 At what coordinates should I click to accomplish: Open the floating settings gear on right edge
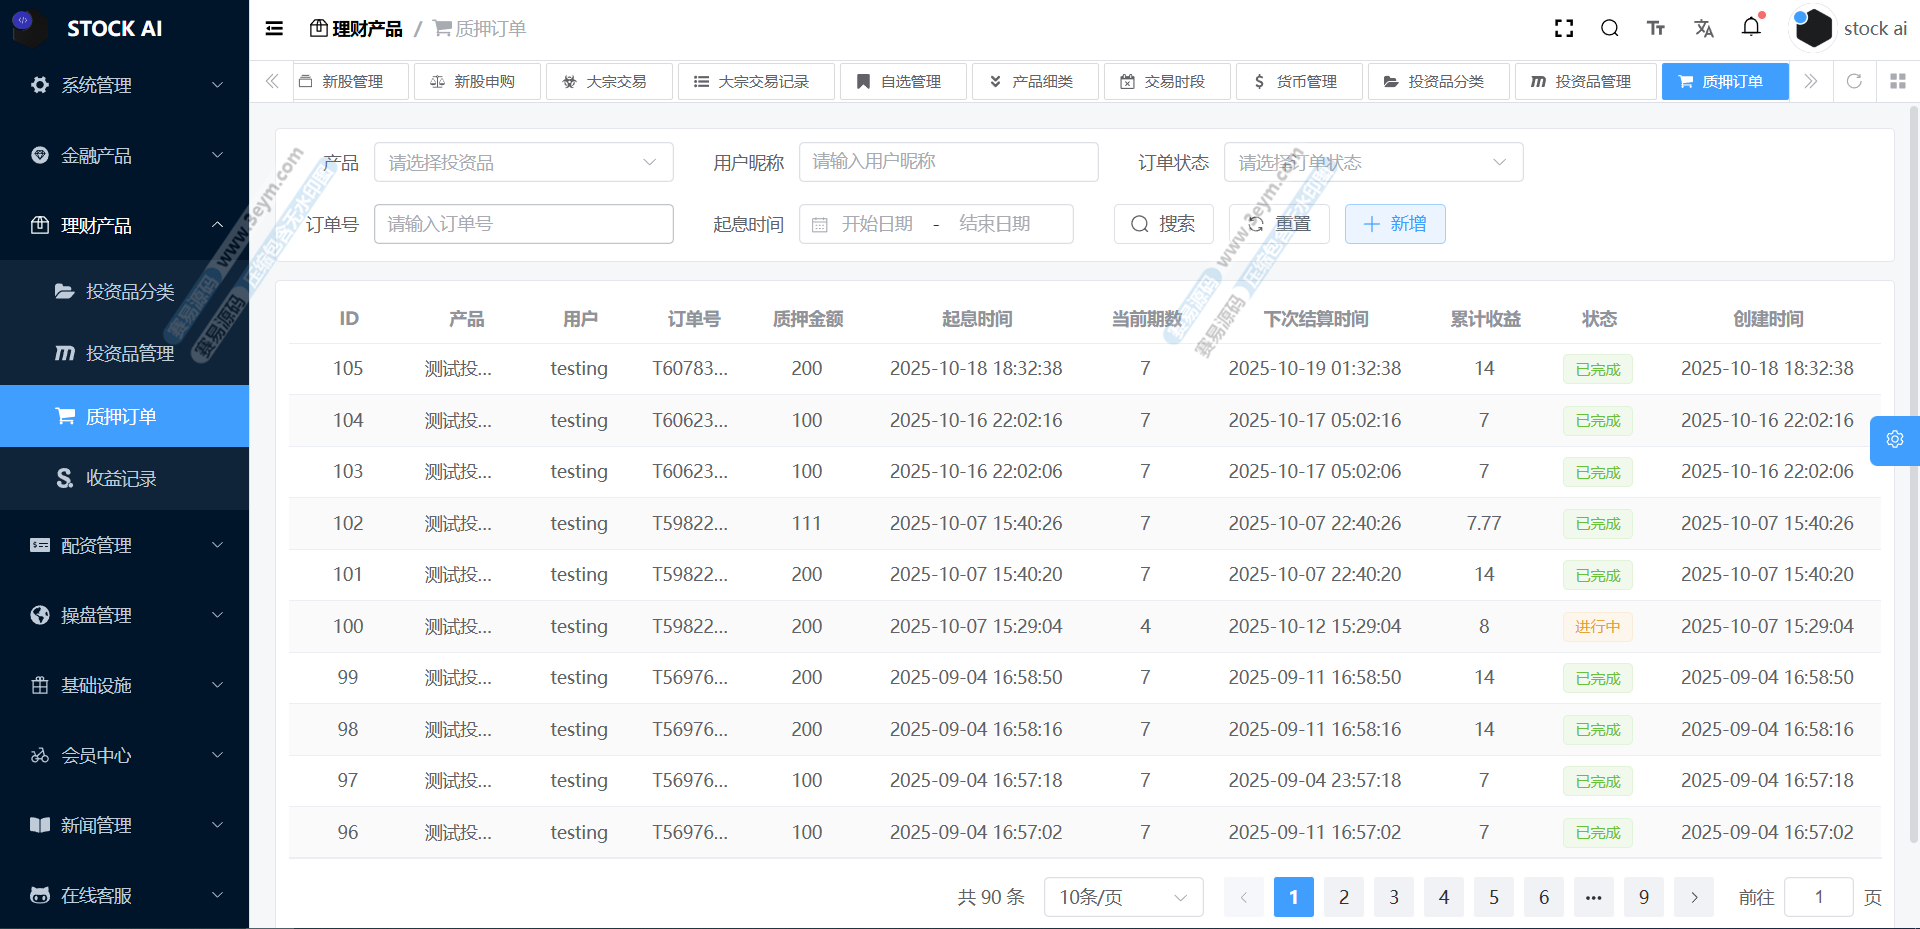tap(1894, 440)
